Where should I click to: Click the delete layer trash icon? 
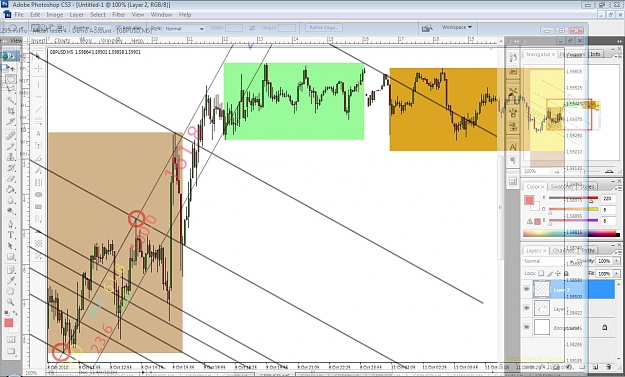coord(608,367)
